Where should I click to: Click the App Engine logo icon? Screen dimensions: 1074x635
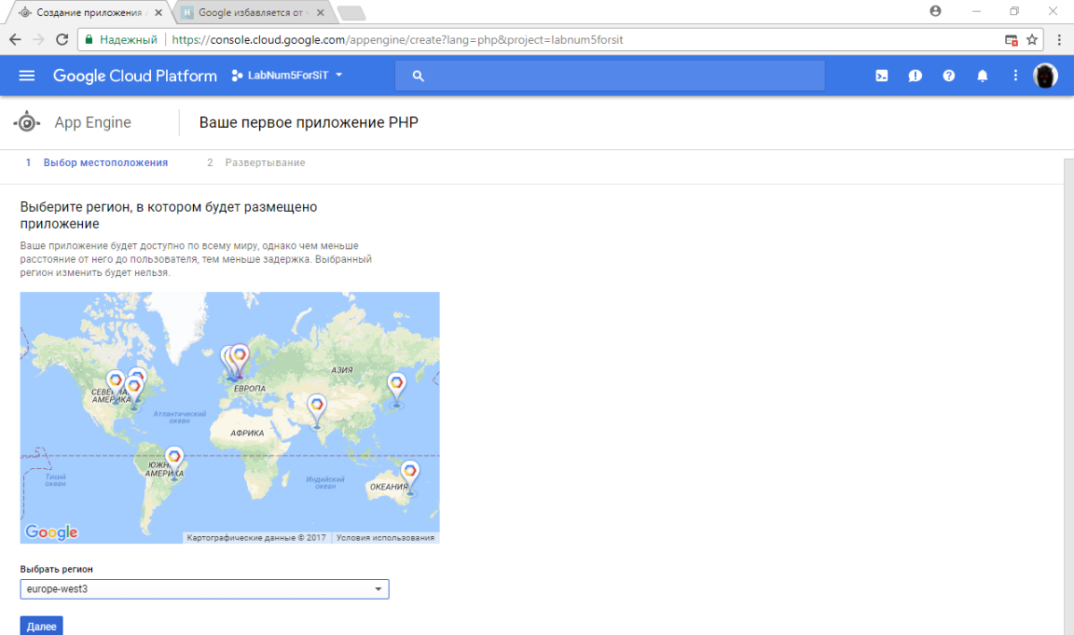coord(27,123)
